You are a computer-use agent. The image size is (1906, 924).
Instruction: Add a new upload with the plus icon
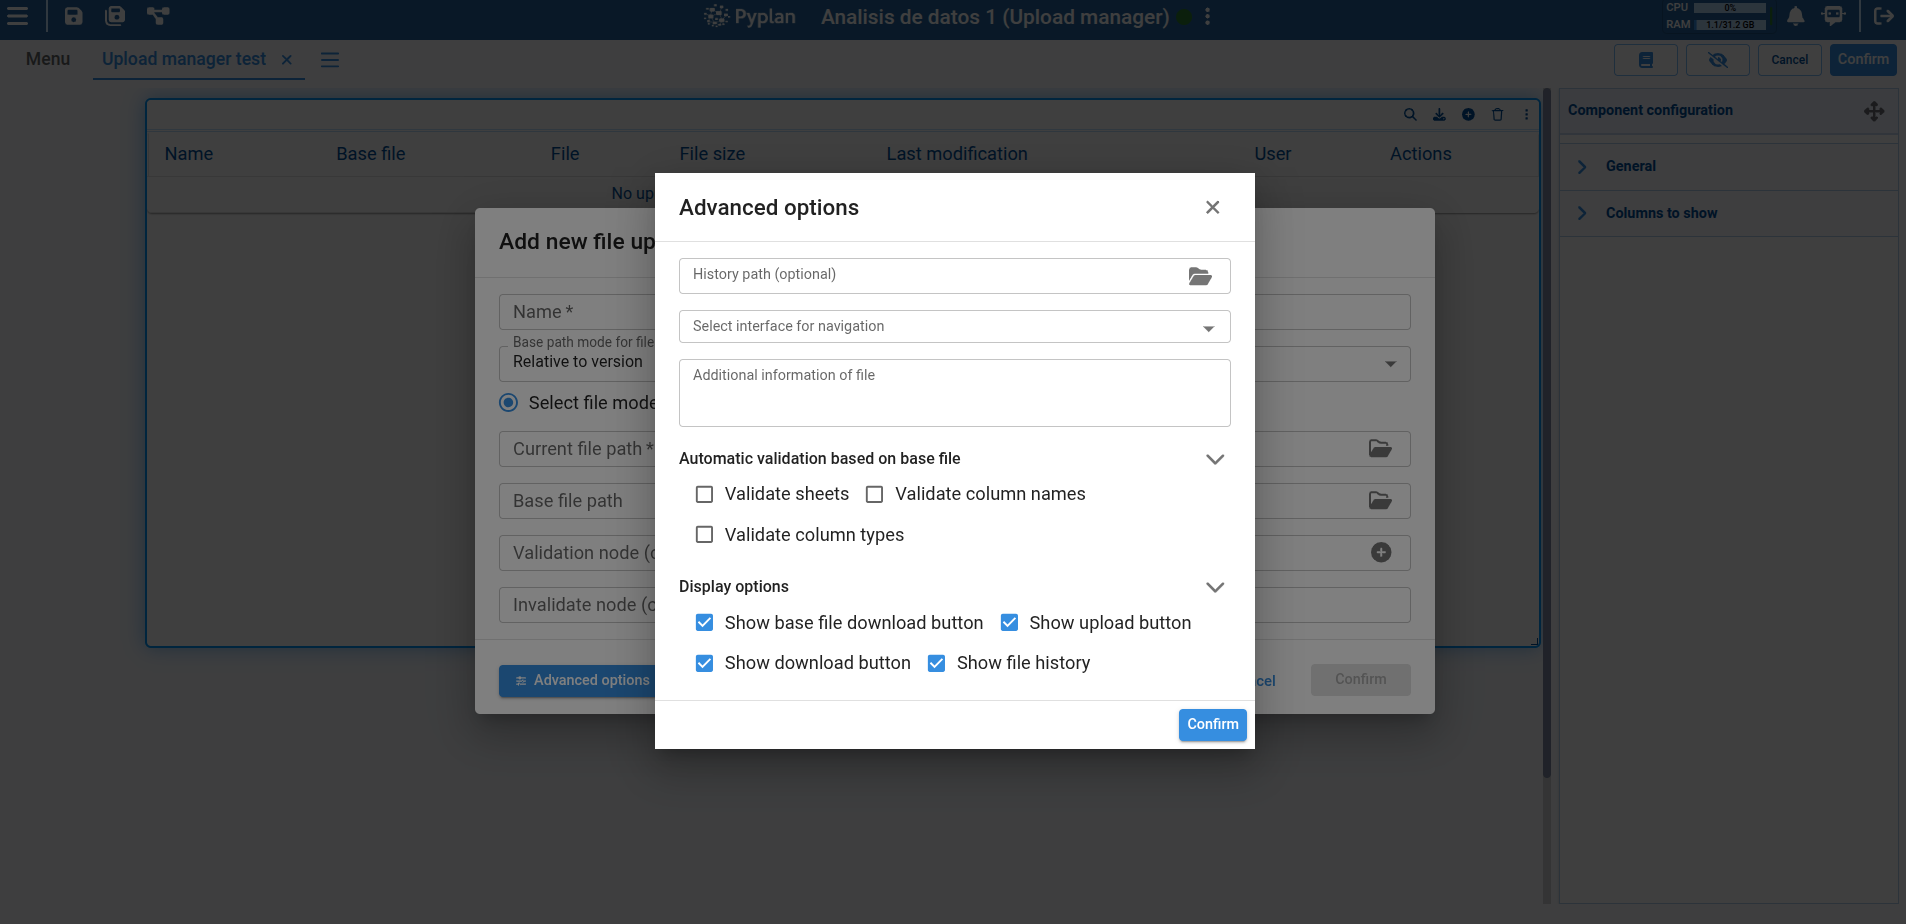click(x=1467, y=114)
